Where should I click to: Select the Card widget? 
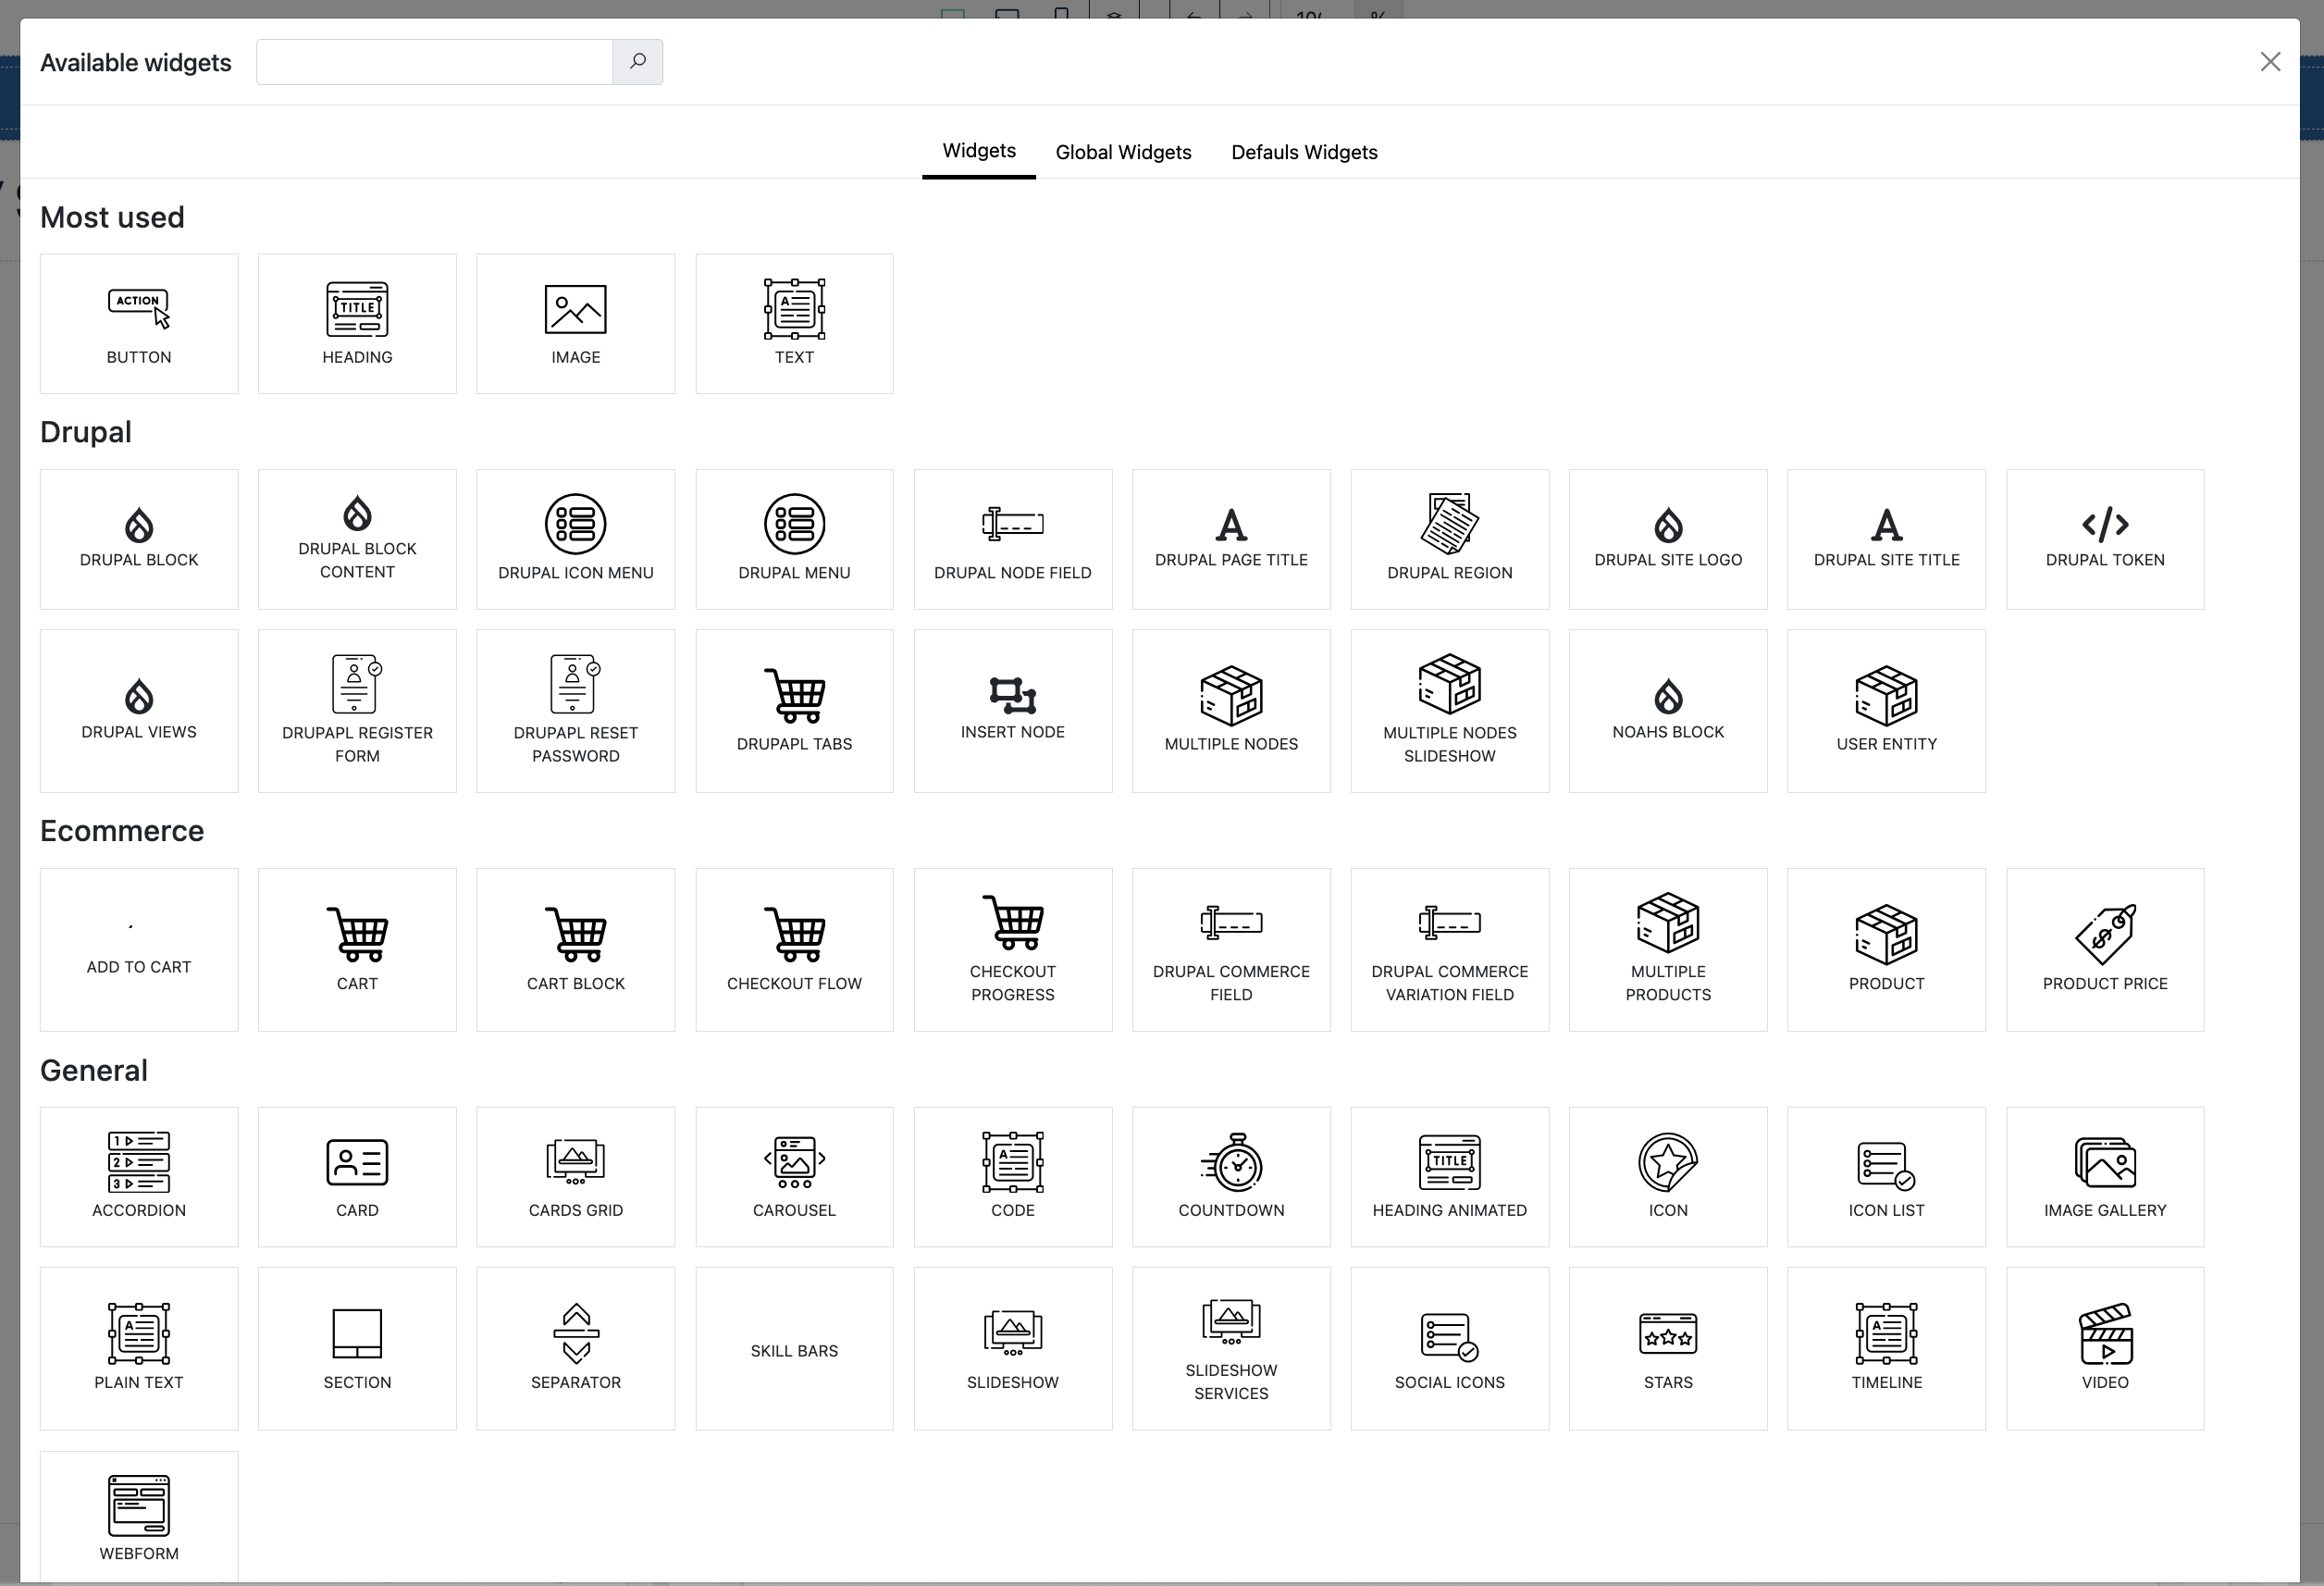tap(357, 1177)
